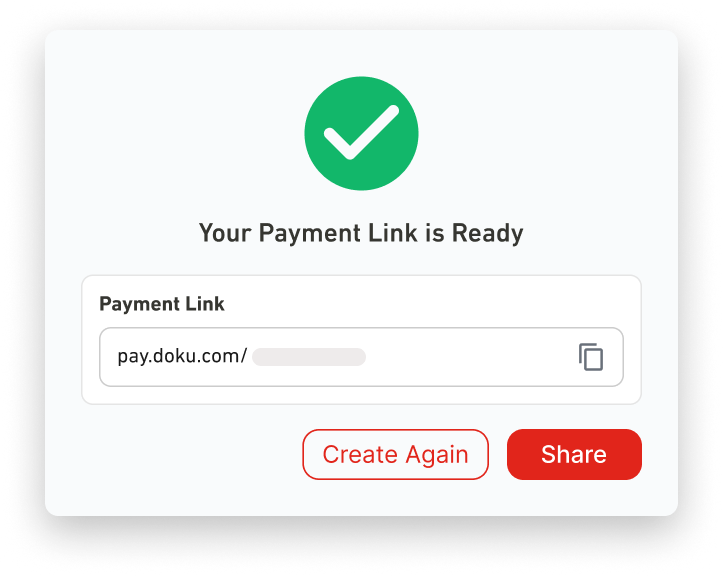Click the 'Your Payment Link is Ready' heading
This screenshot has width=723, height=576.
click(361, 233)
